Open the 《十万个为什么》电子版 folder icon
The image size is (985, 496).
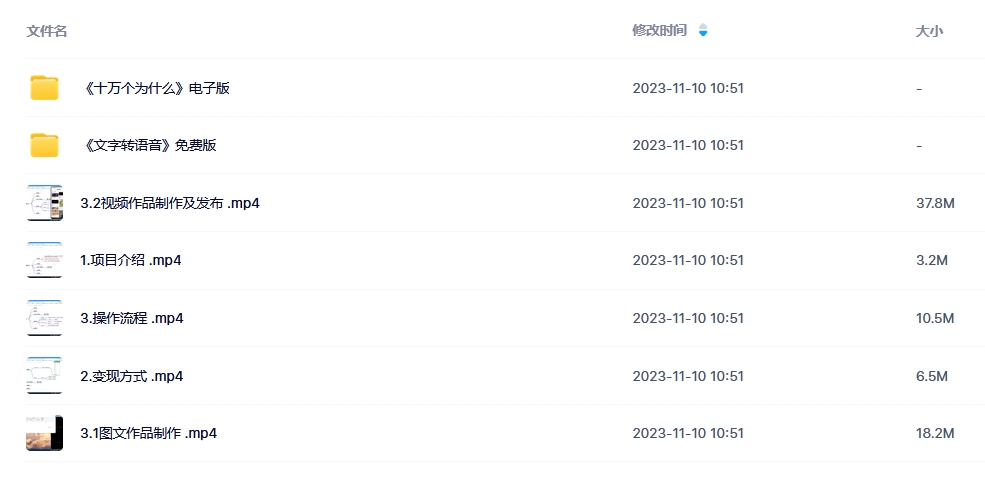[x=44, y=88]
